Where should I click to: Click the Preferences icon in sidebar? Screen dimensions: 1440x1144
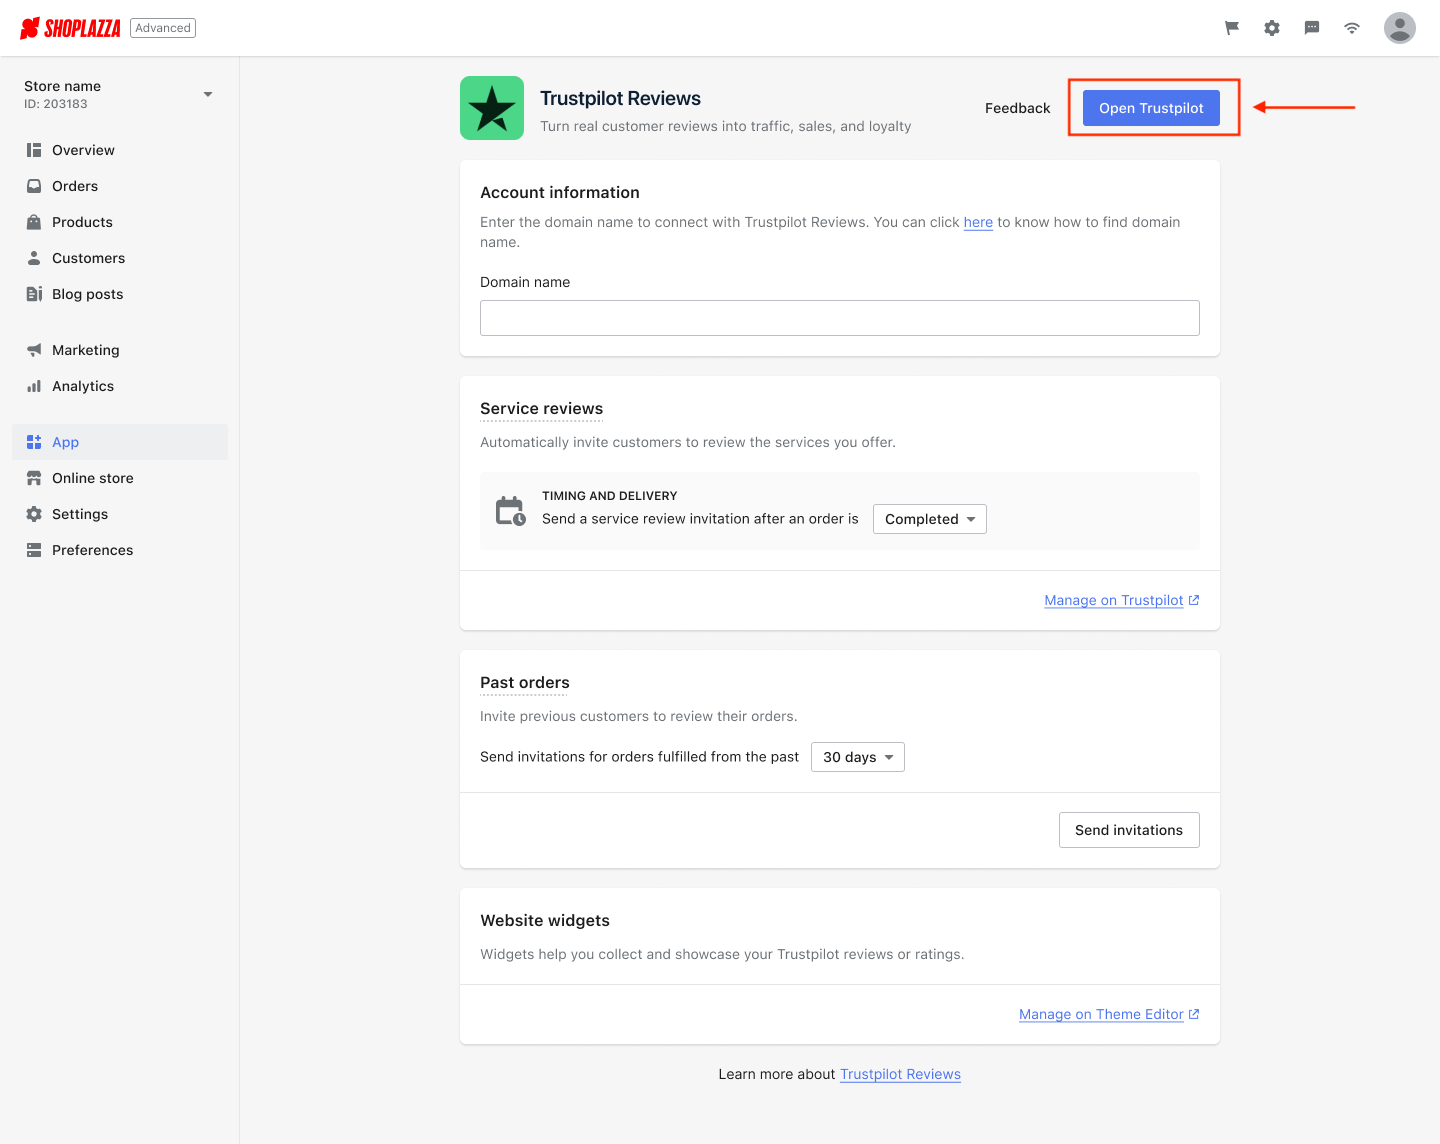click(34, 550)
